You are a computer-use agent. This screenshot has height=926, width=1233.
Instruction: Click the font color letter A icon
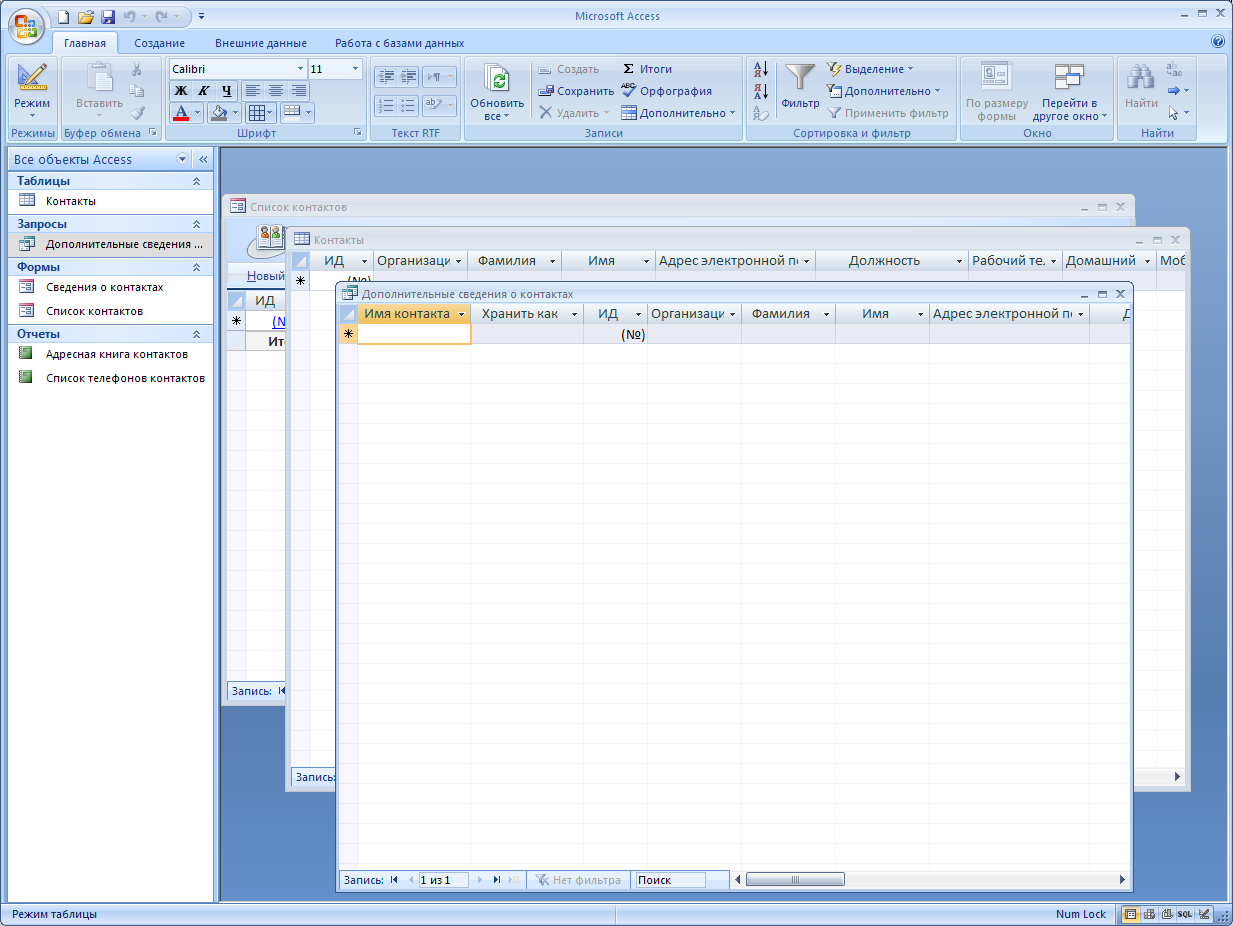pos(181,113)
